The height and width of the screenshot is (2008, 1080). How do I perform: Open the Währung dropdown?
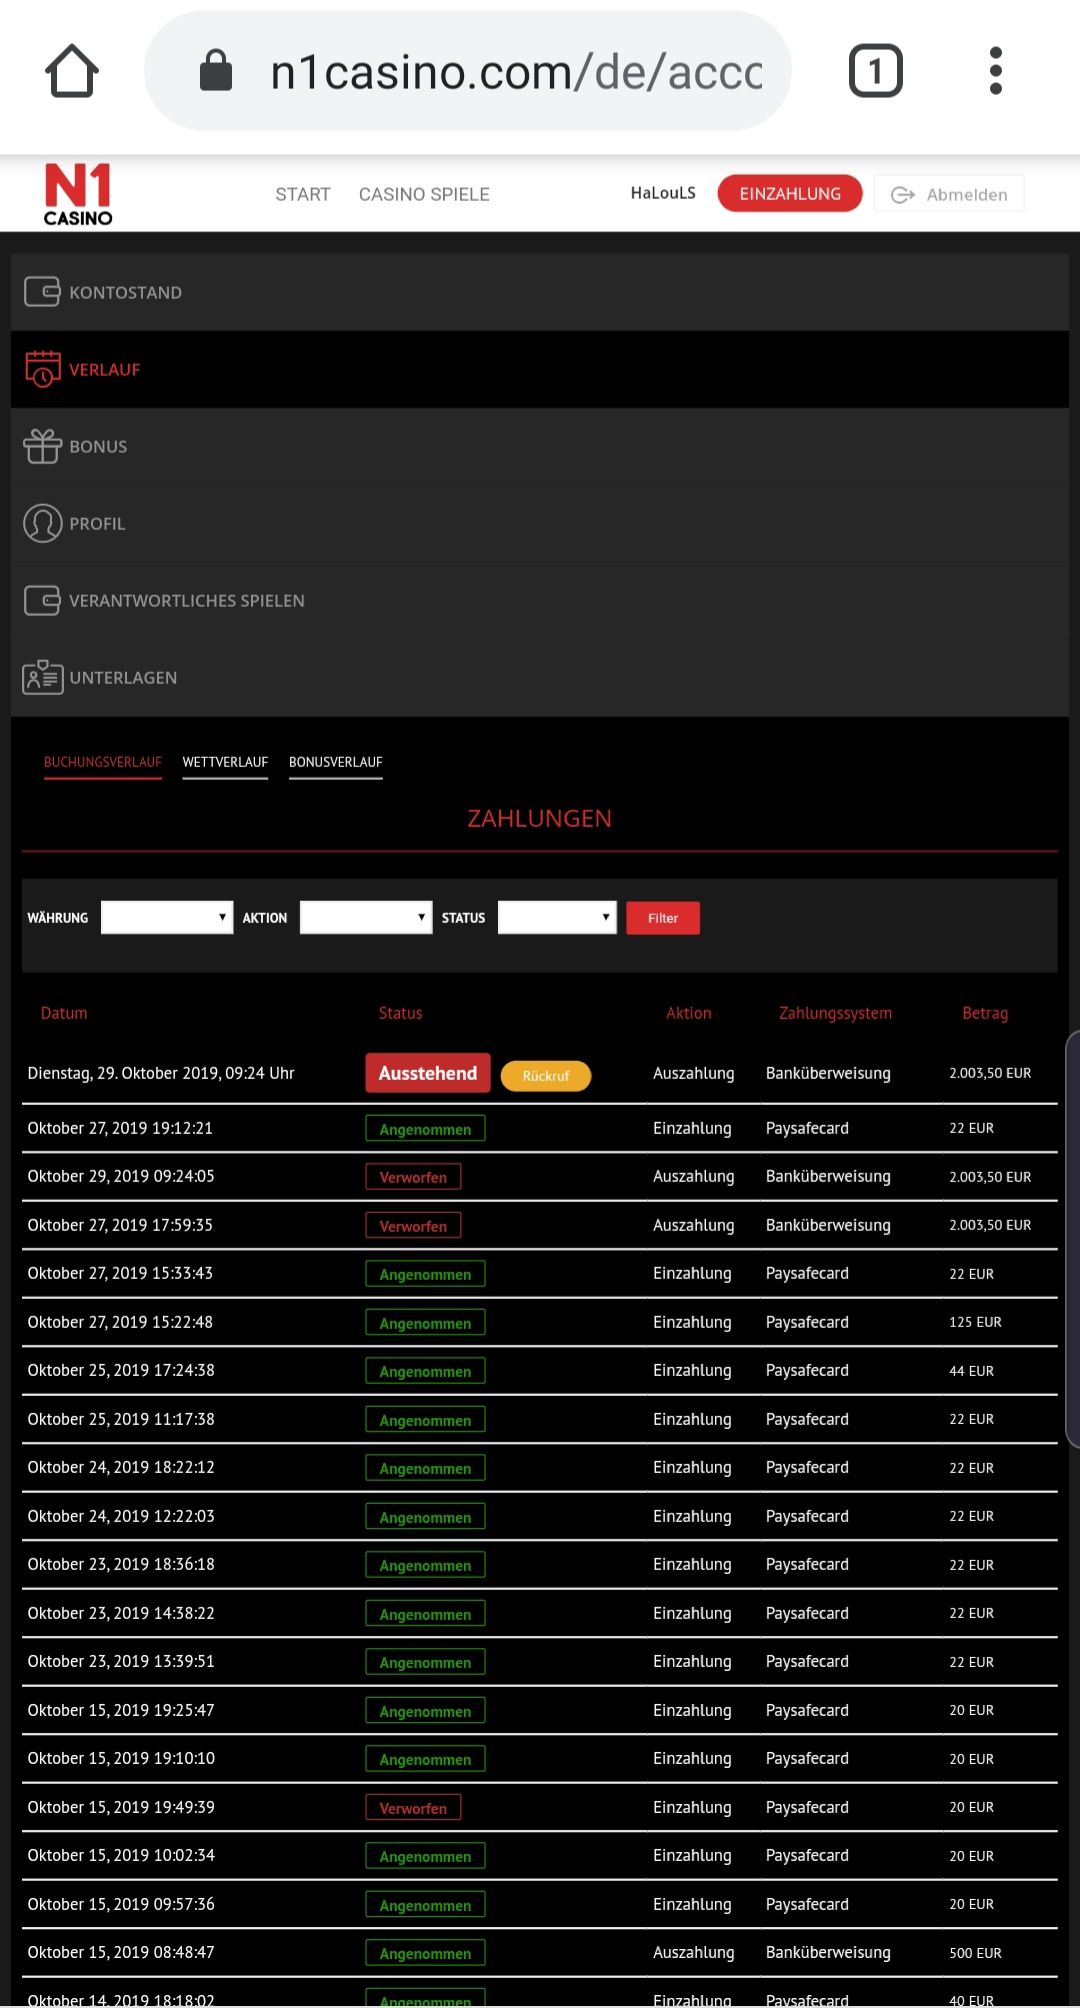(x=167, y=917)
